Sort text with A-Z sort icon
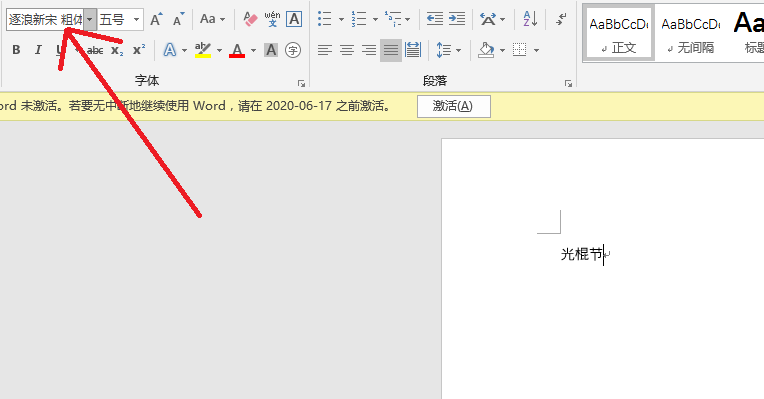Screen dimensions: 764x399 530,19
